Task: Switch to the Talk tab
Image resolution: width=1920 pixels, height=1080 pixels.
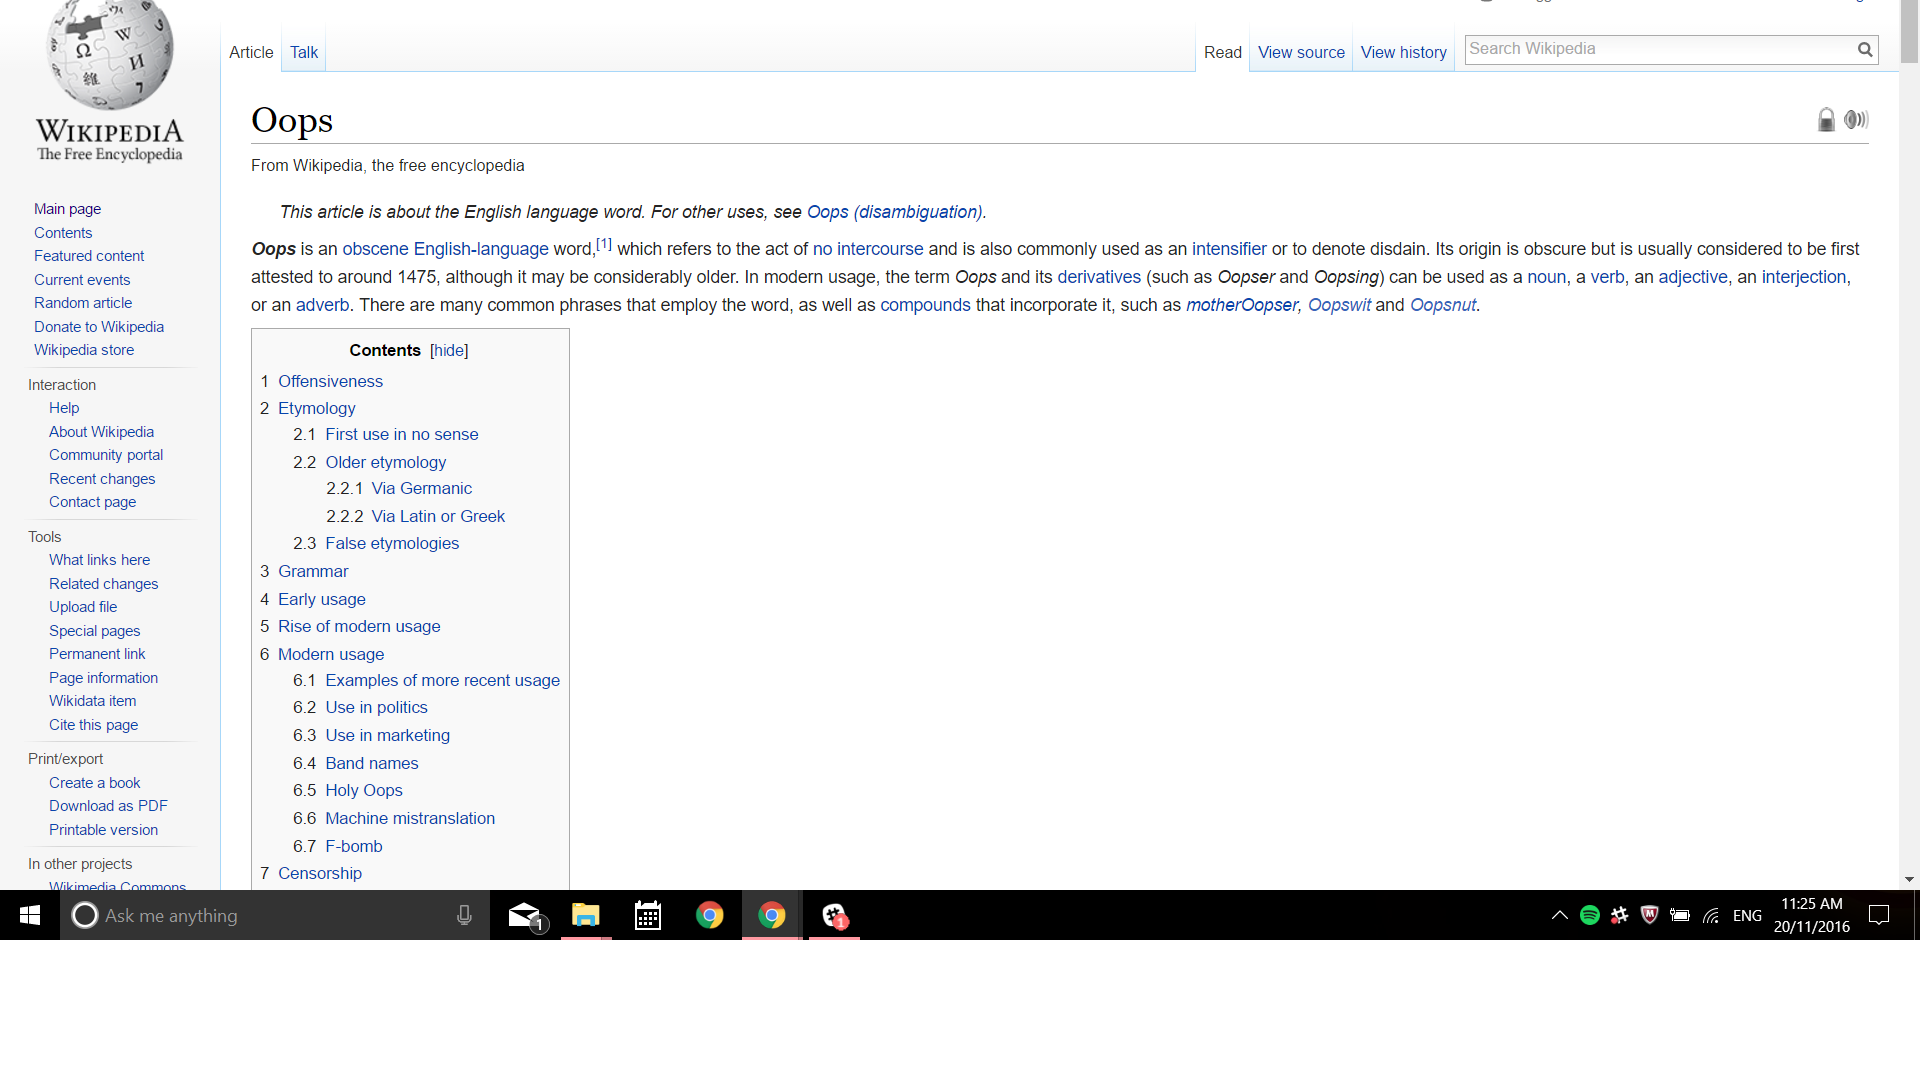Action: coord(304,52)
